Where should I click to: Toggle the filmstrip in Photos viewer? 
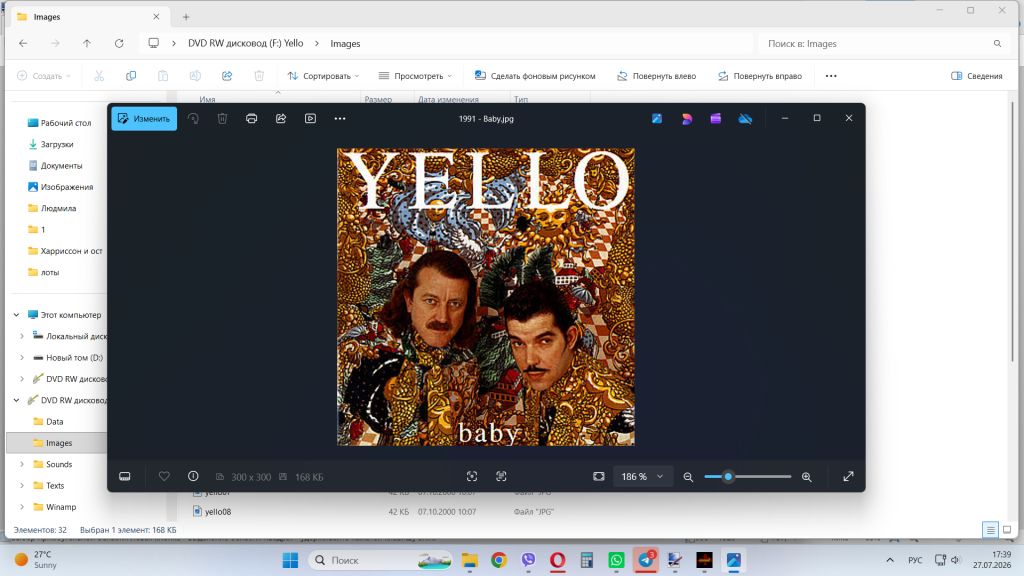125,476
